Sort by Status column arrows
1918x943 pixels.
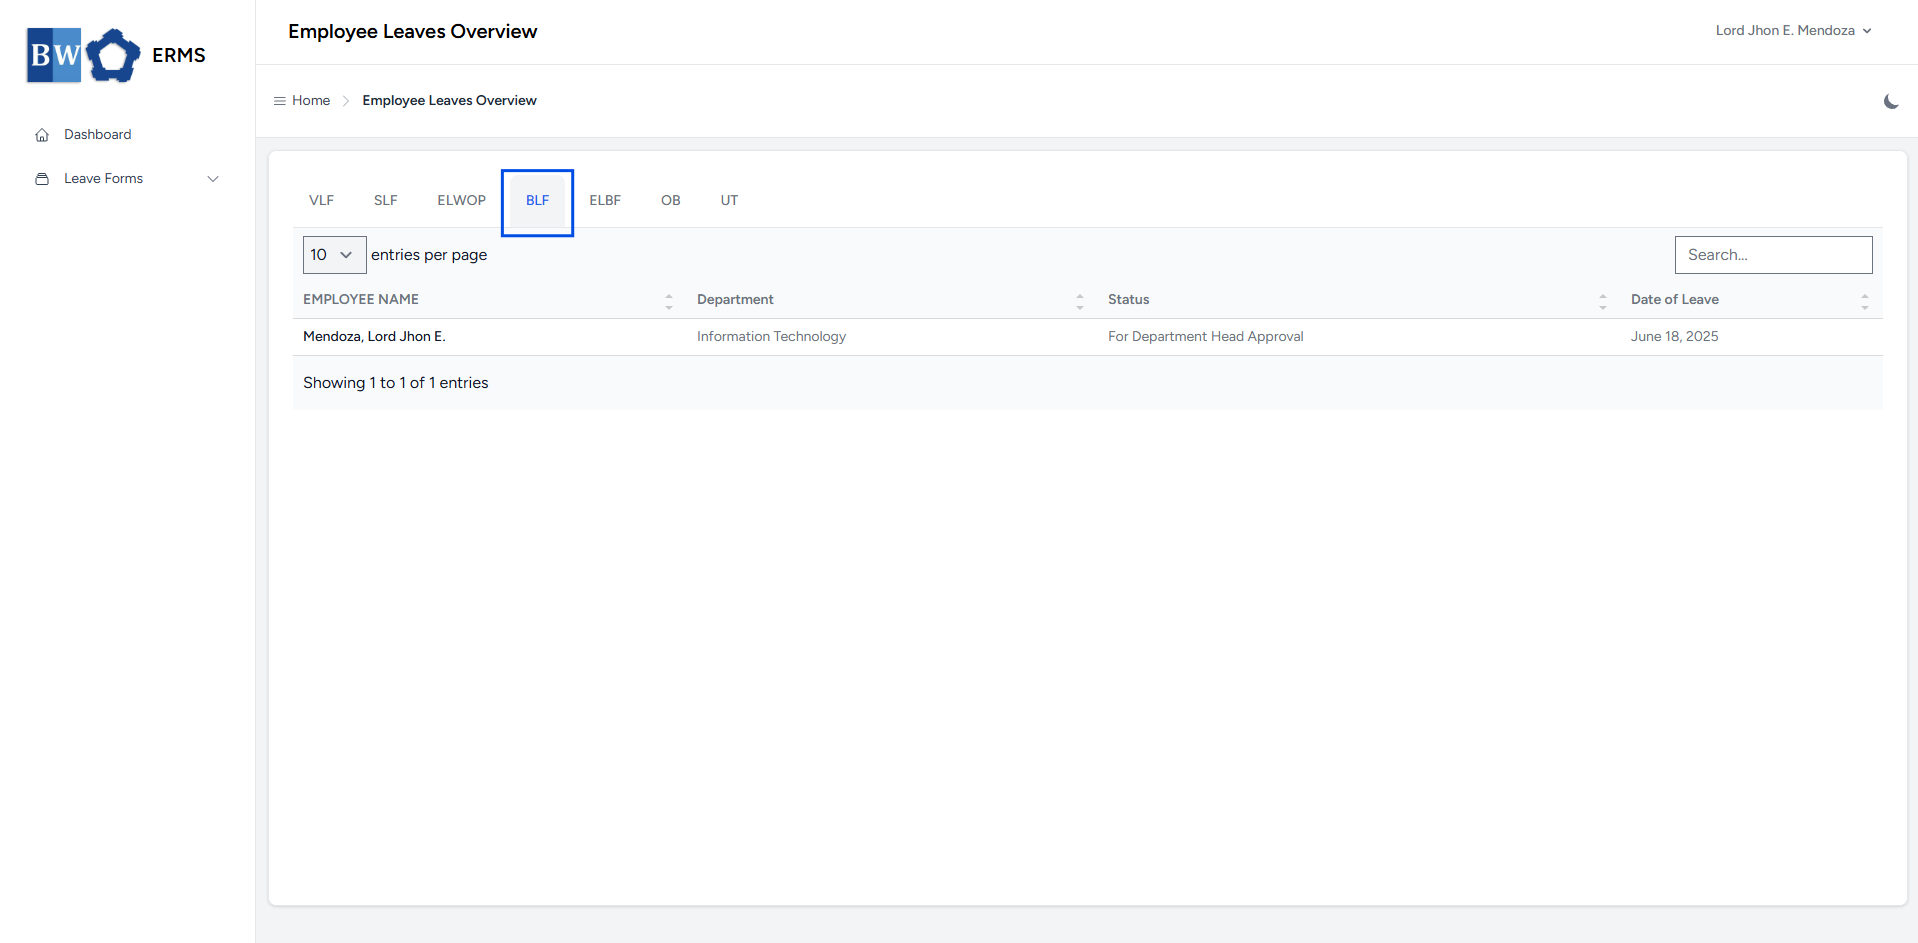1603,301
